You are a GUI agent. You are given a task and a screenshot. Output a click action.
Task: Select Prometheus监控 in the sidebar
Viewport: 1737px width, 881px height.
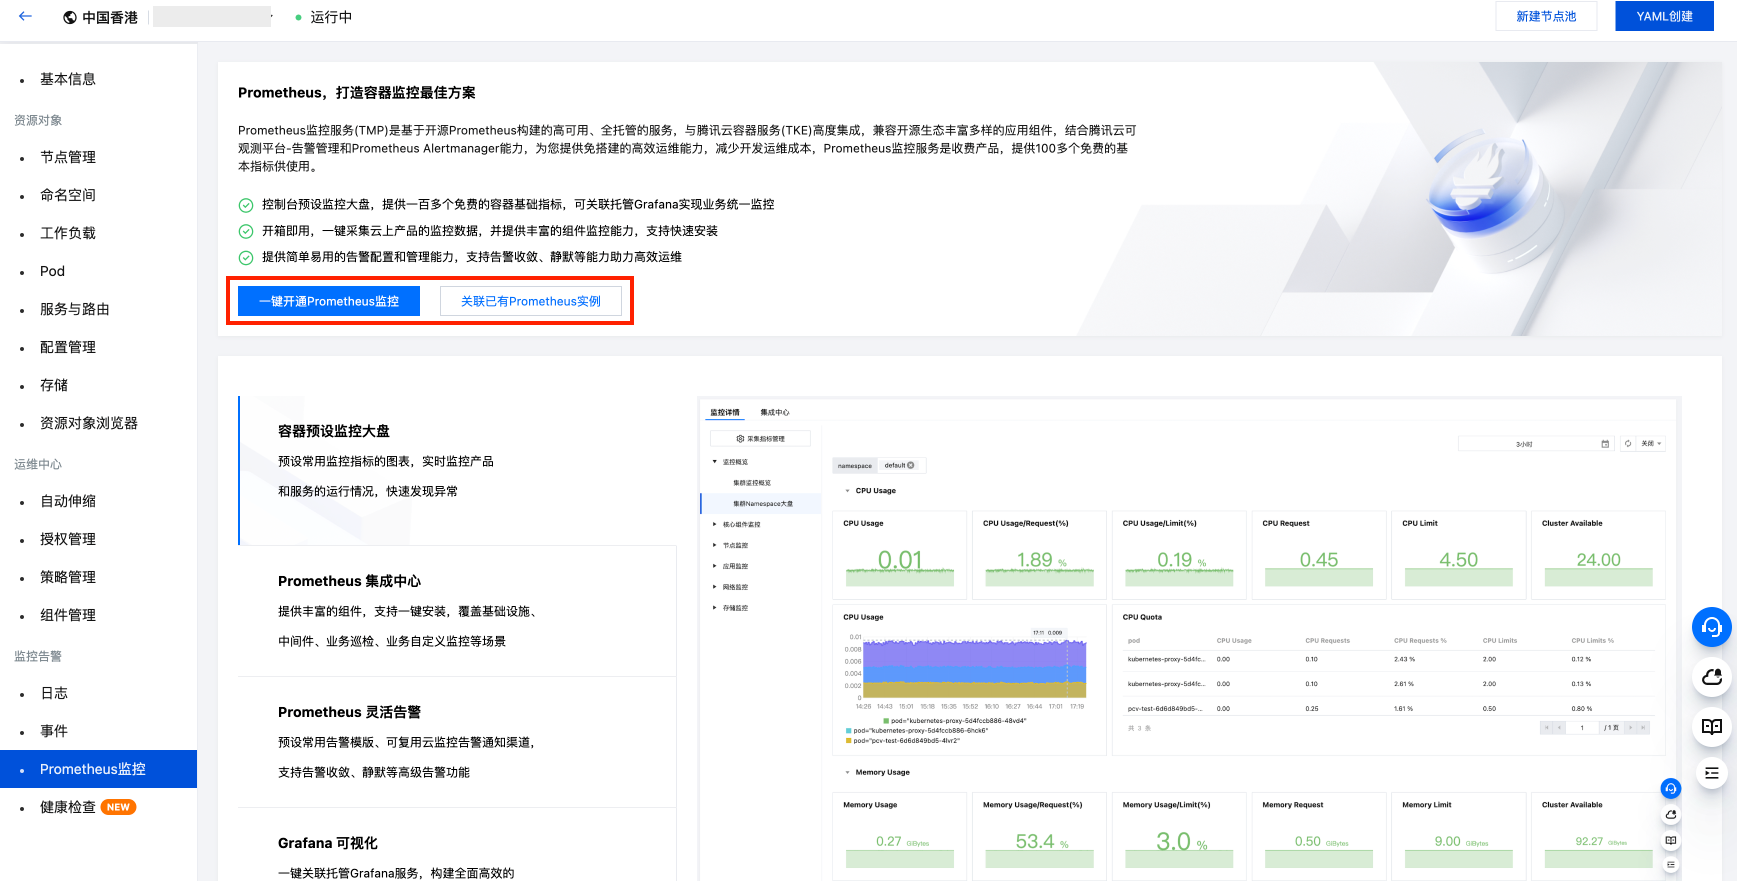[93, 769]
